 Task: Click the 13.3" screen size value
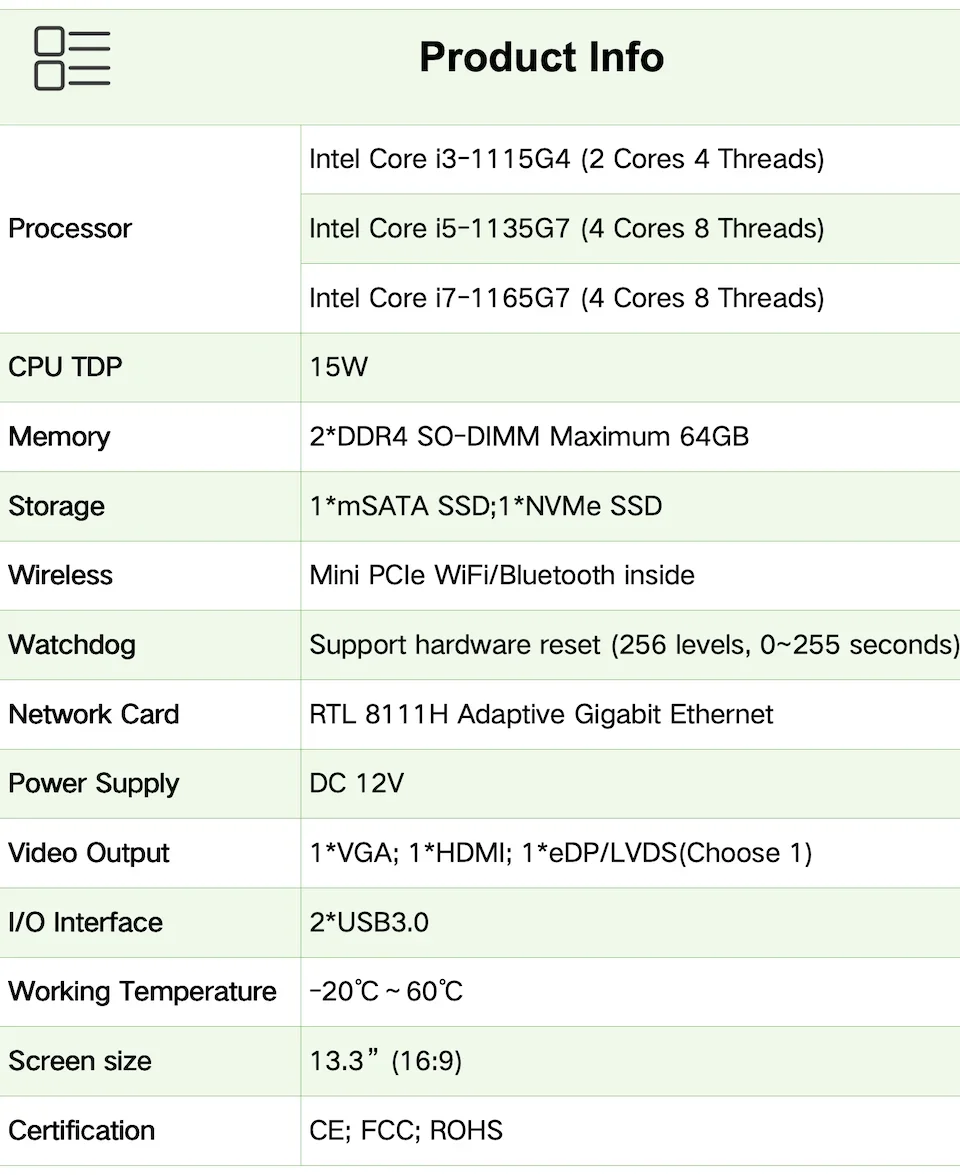386,1061
